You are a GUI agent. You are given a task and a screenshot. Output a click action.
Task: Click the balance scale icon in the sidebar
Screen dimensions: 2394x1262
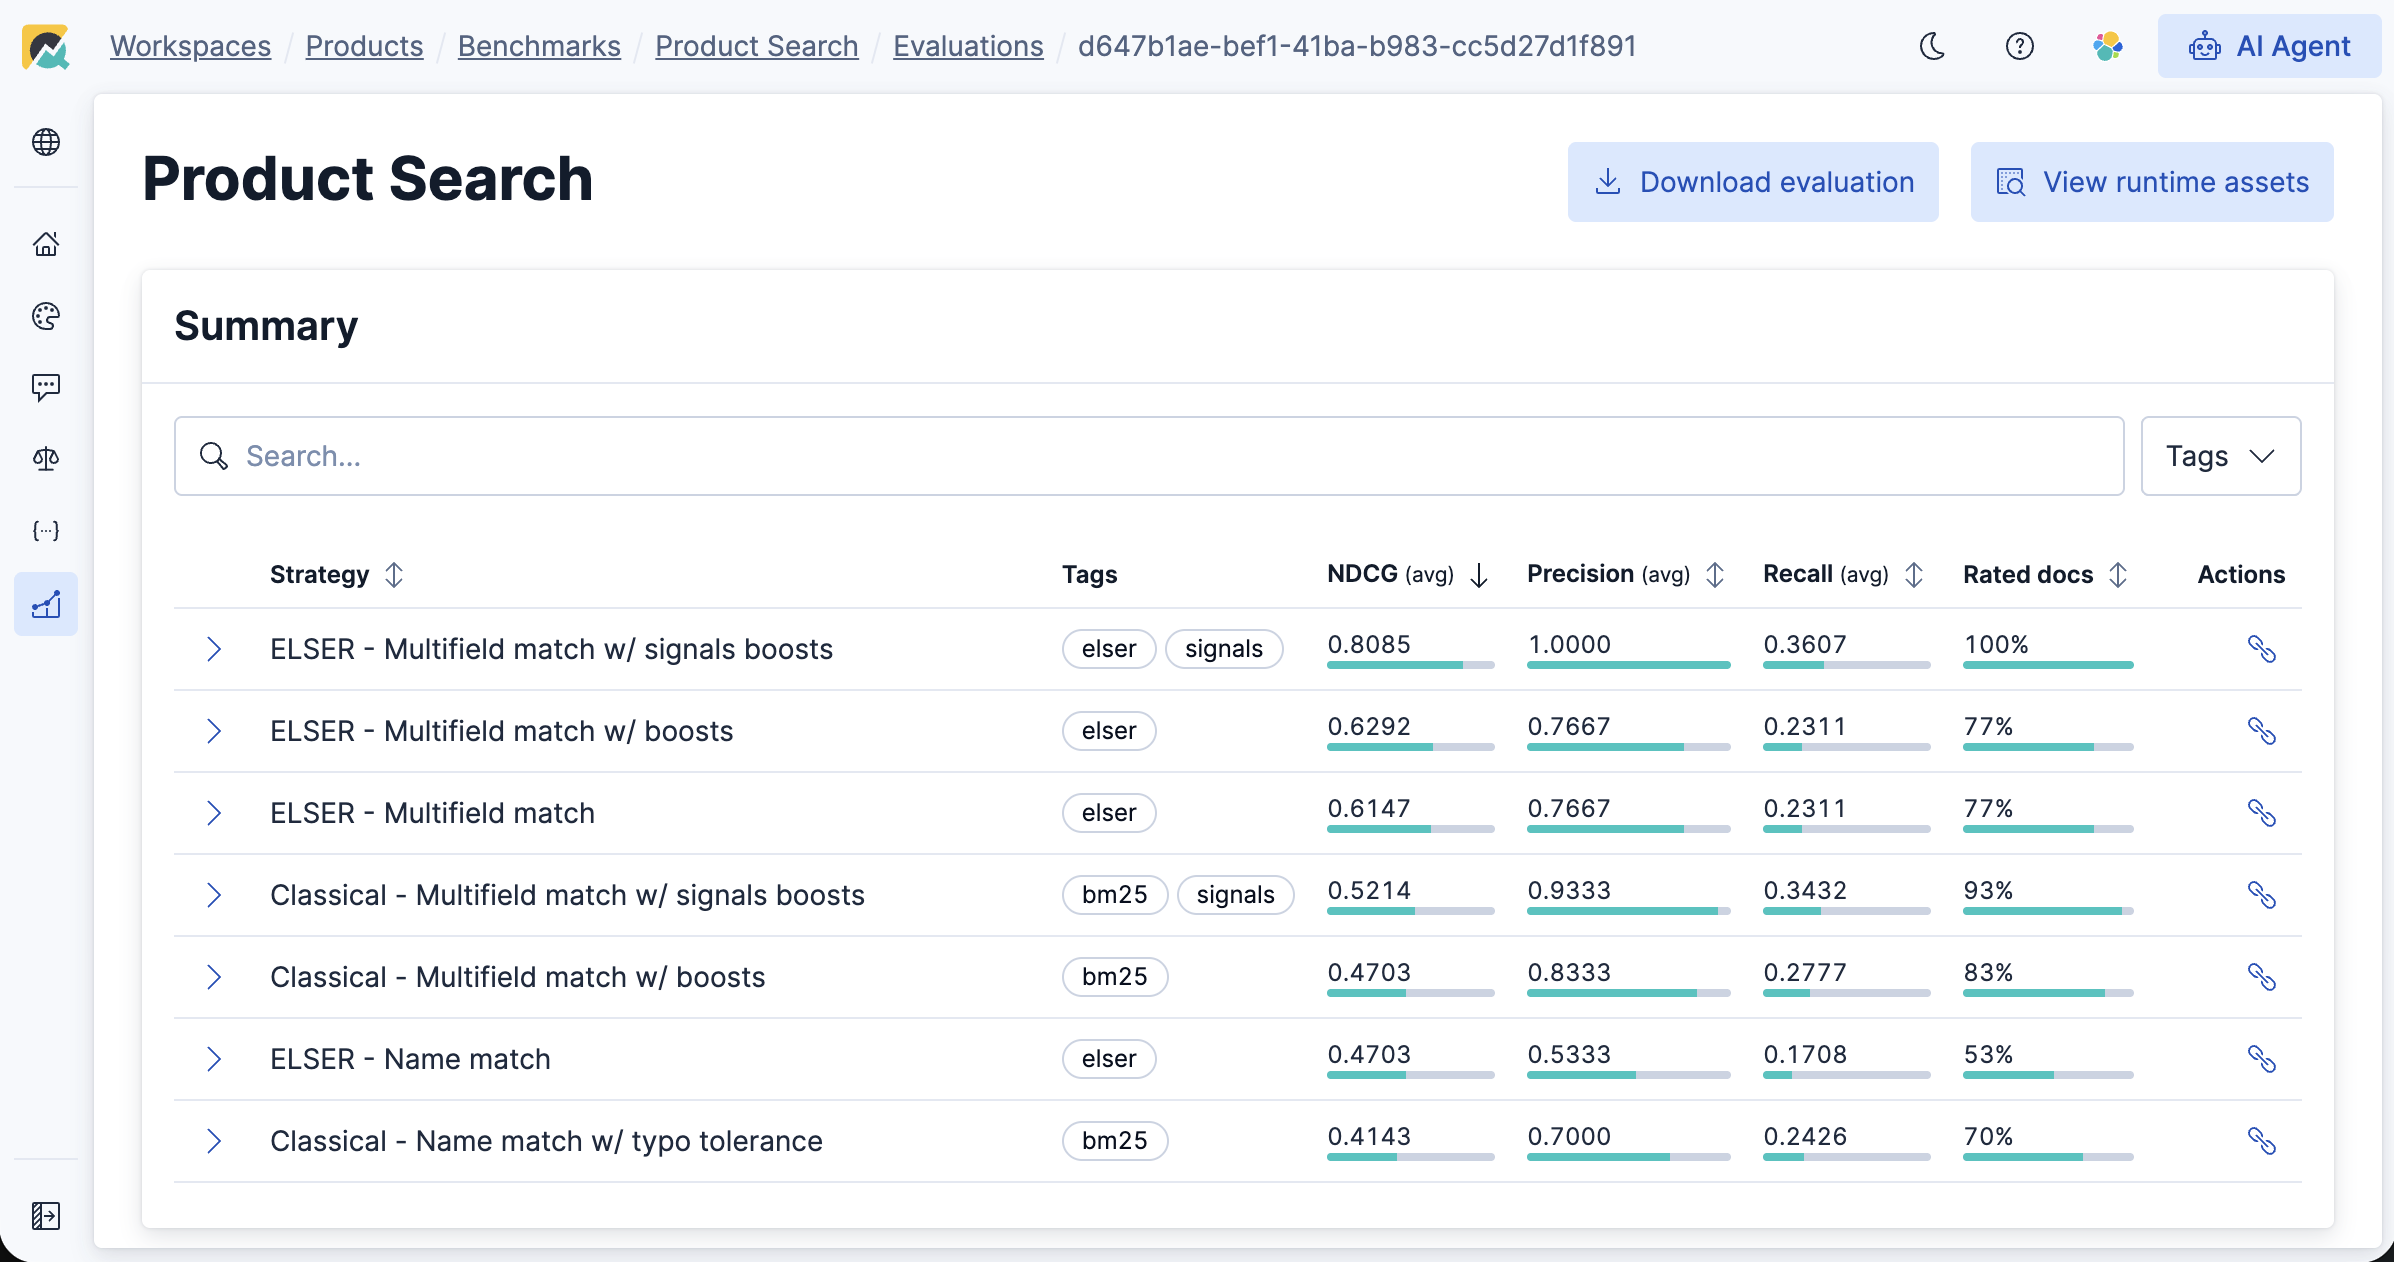(x=46, y=459)
